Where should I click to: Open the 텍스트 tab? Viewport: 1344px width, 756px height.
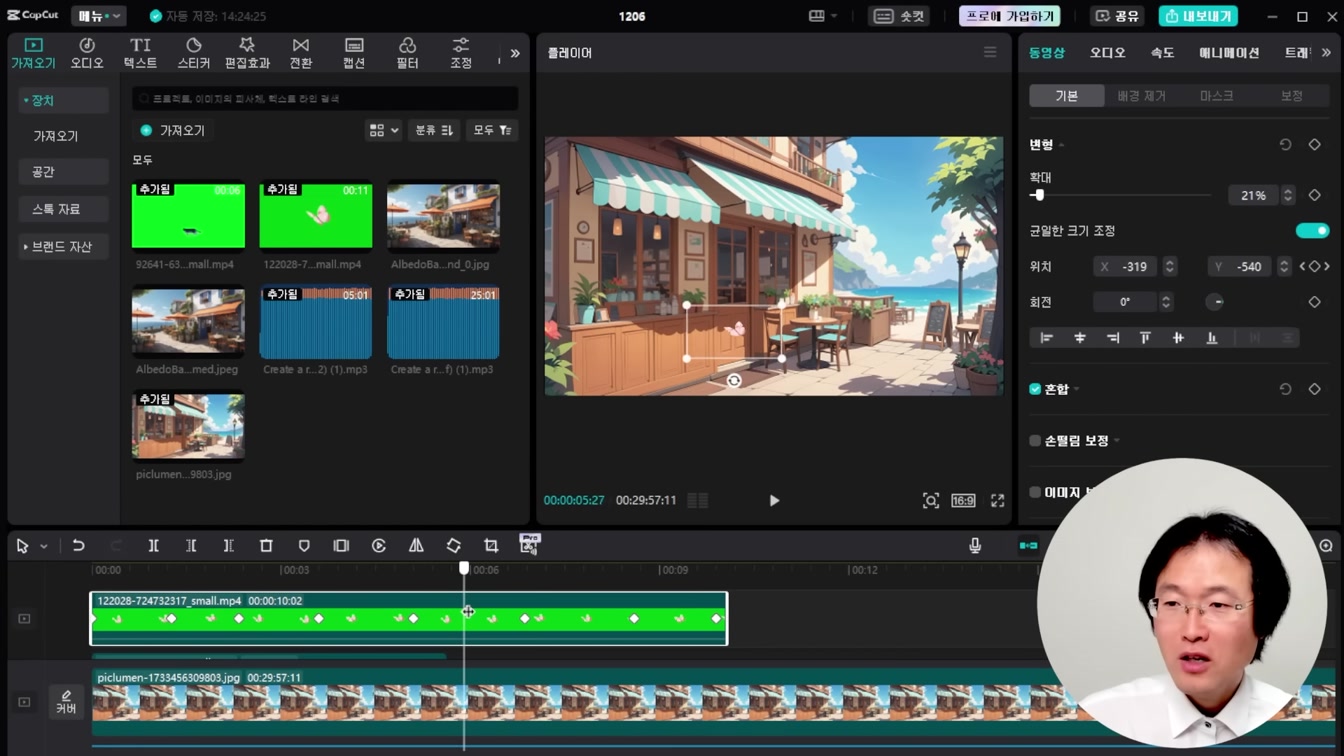coord(140,53)
